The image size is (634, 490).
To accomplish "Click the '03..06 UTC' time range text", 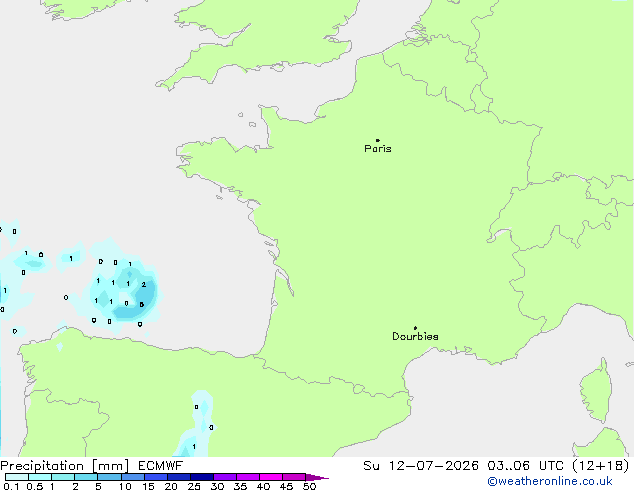I will pyautogui.click(x=525, y=466).
